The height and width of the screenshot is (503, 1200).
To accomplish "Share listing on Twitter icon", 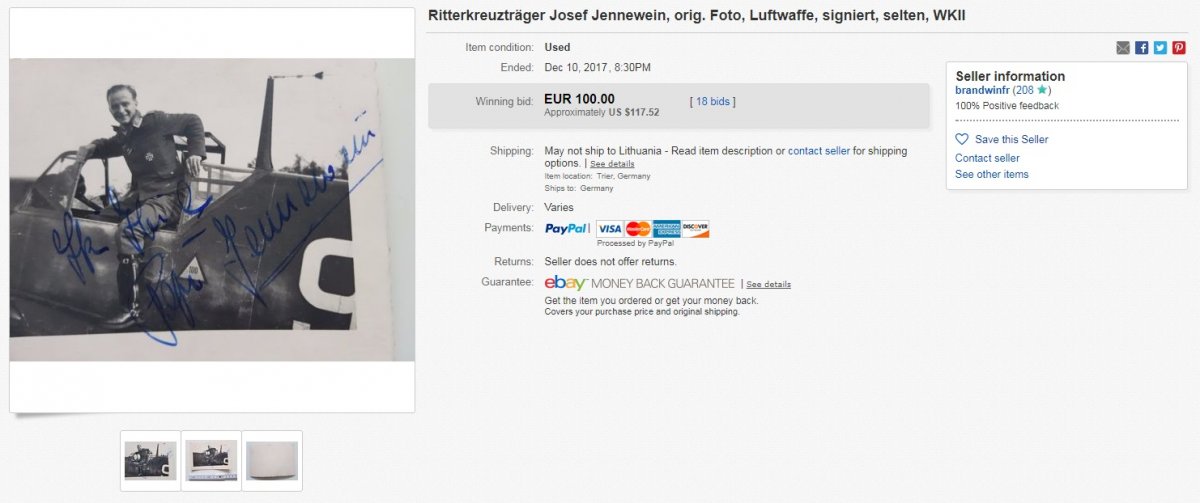I will point(1160,48).
